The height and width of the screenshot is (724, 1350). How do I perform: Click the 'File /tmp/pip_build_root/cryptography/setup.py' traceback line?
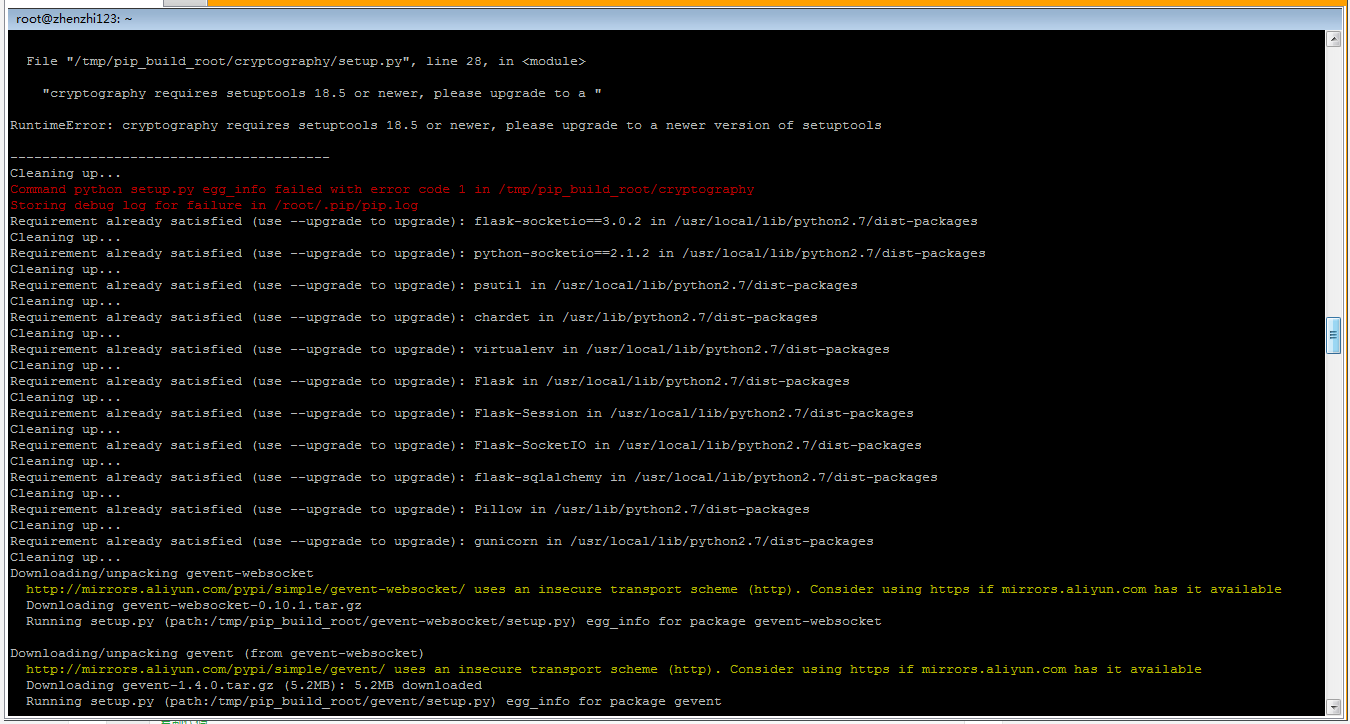306,62
